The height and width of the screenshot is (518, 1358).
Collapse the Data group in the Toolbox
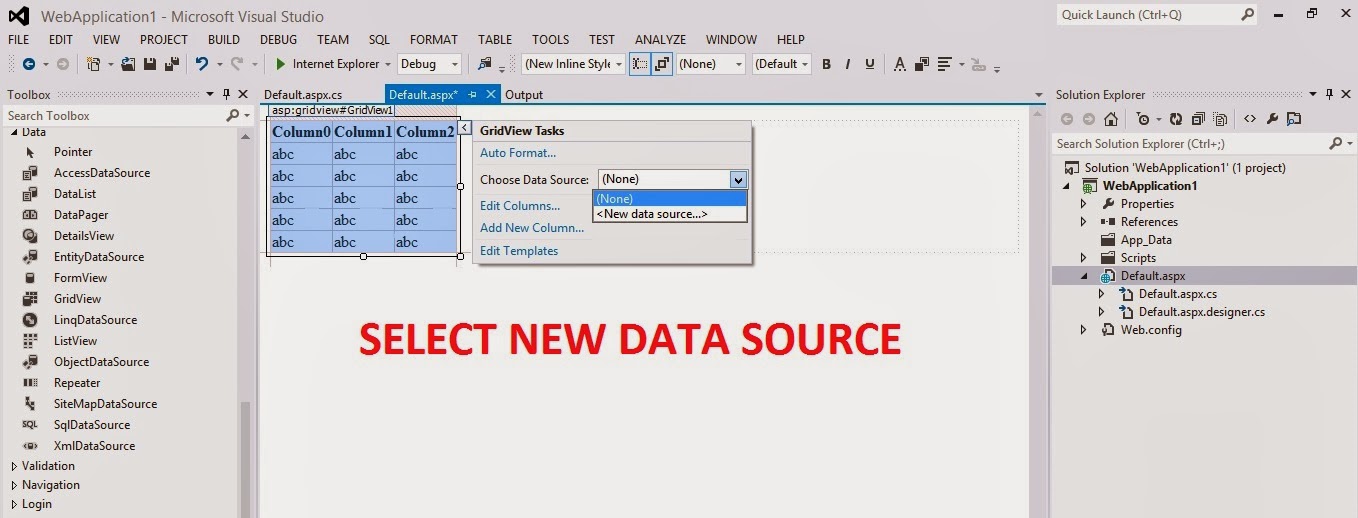[13, 132]
